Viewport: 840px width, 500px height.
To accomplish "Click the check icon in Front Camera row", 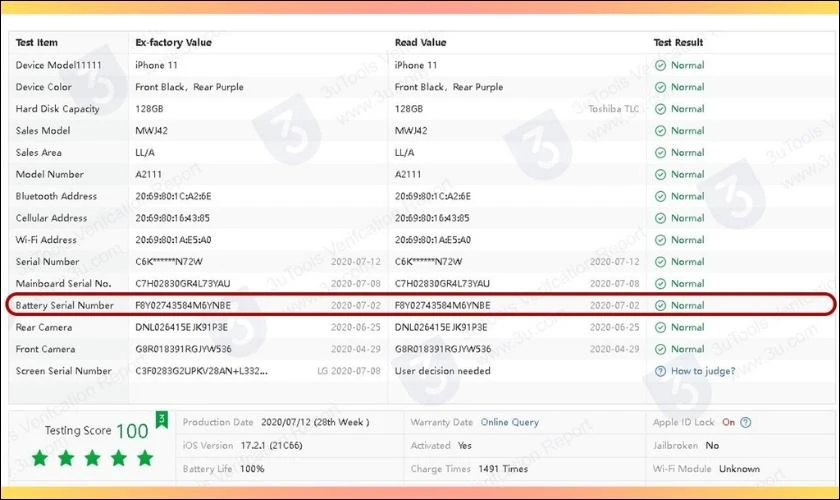I will pyautogui.click(x=660, y=349).
